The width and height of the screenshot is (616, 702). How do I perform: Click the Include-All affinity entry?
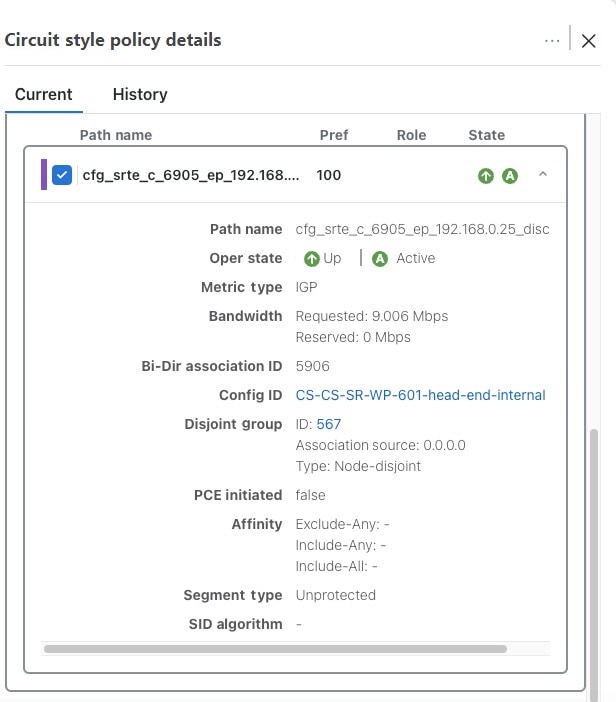click(x=337, y=566)
